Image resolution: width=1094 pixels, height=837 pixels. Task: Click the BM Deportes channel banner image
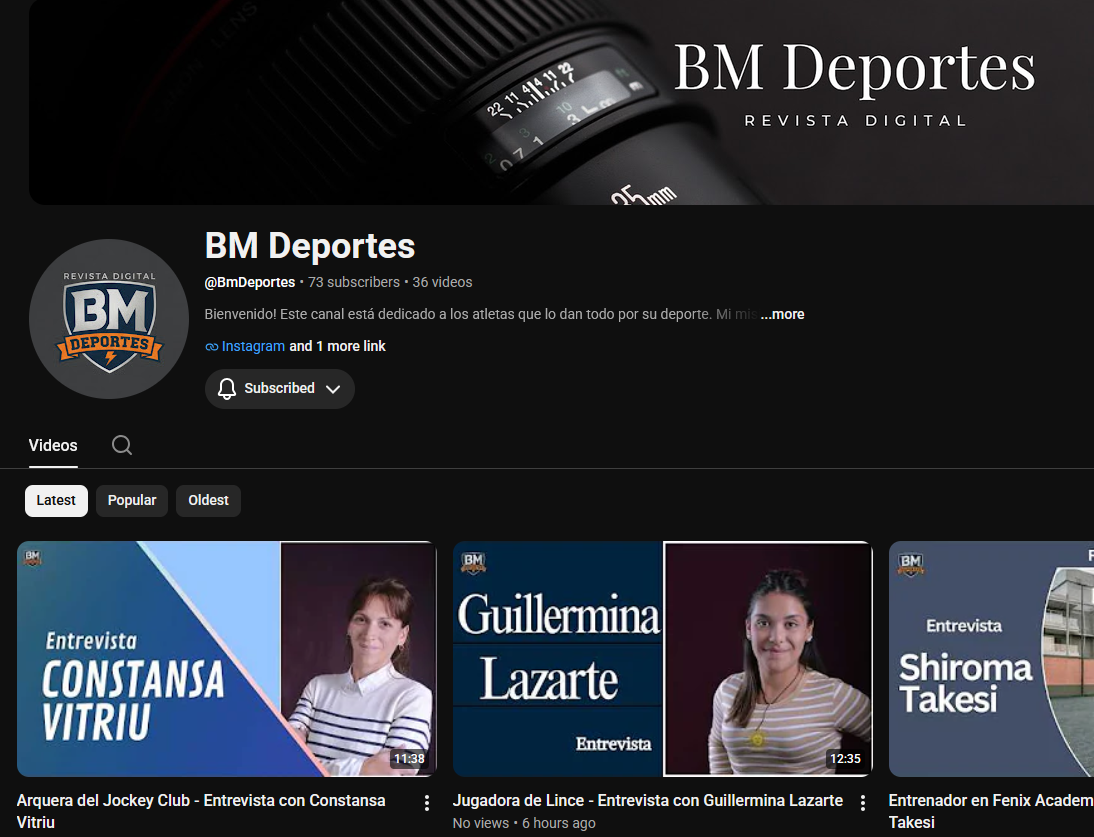pyautogui.click(x=561, y=102)
